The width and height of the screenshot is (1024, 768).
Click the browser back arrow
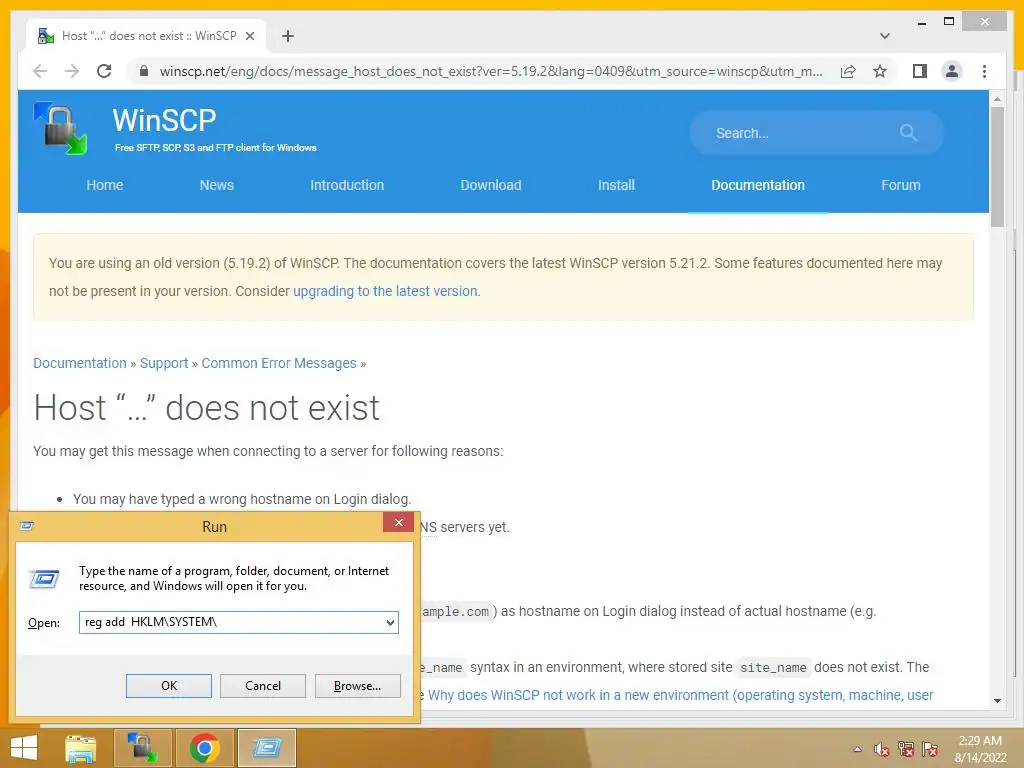pos(40,71)
